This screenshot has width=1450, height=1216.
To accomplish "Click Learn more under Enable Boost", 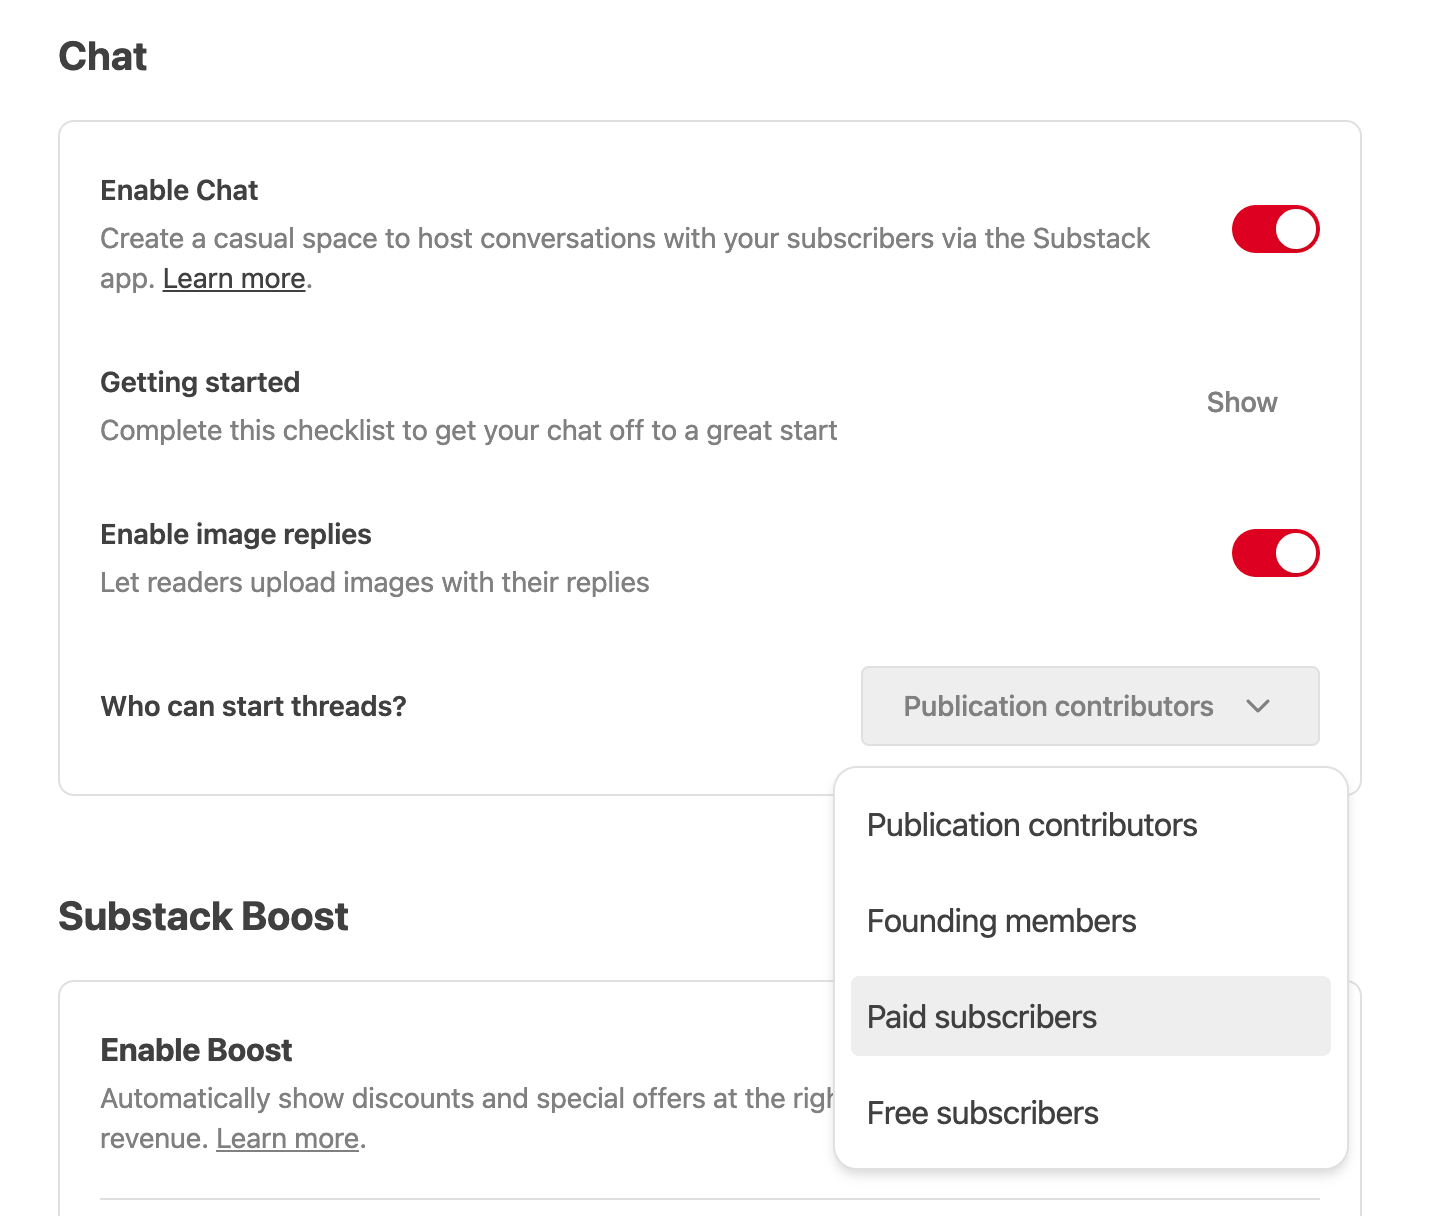I will 287,1138.
